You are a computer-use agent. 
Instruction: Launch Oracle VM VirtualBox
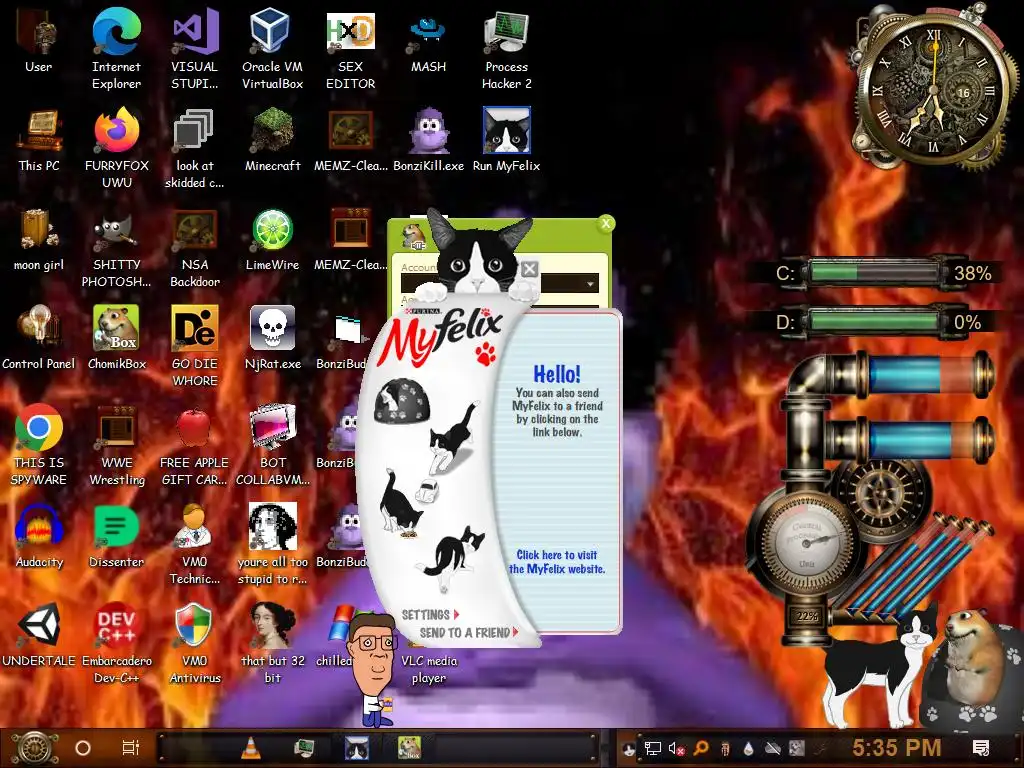(272, 32)
